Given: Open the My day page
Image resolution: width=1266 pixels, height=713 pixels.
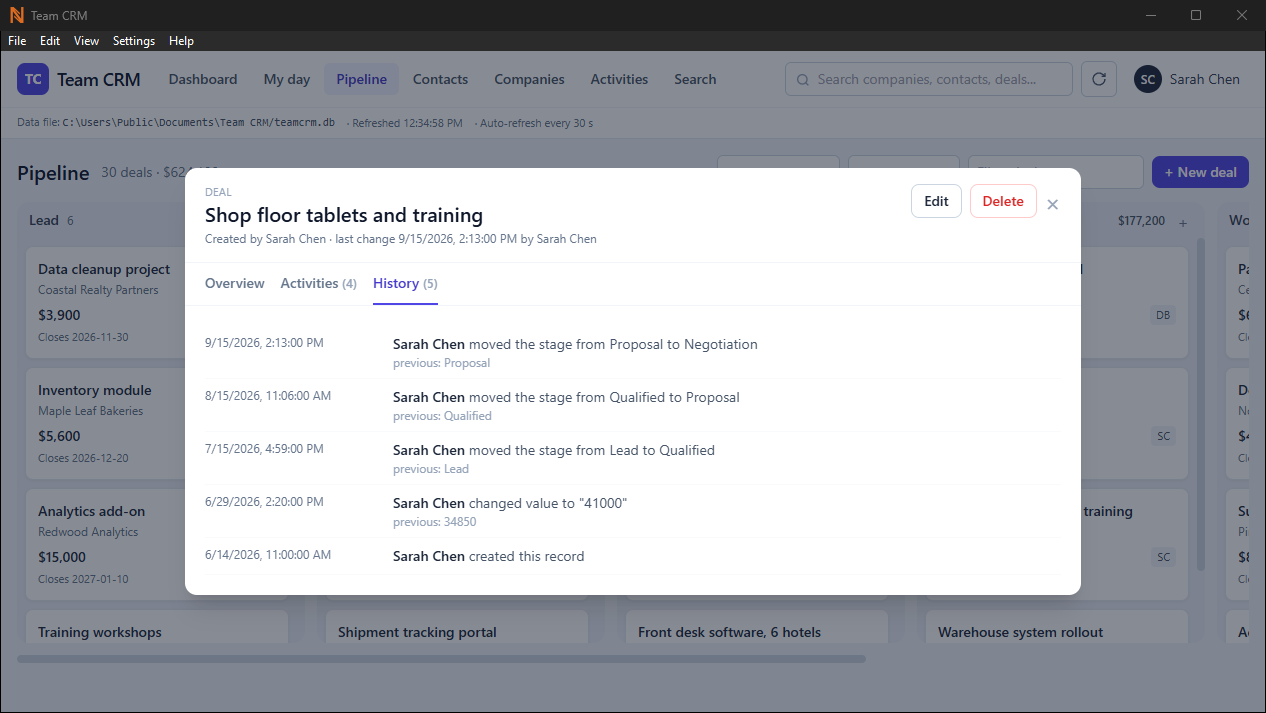Looking at the screenshot, I should 287,79.
